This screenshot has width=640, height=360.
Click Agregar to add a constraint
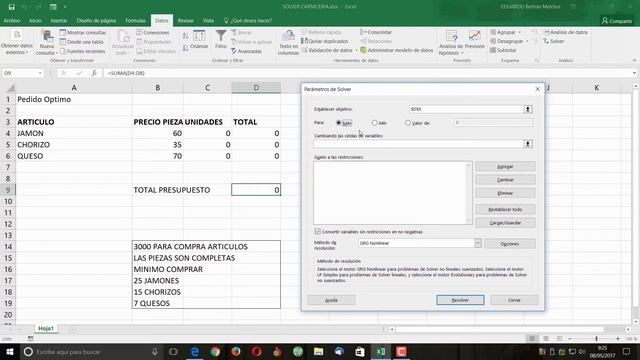click(505, 167)
